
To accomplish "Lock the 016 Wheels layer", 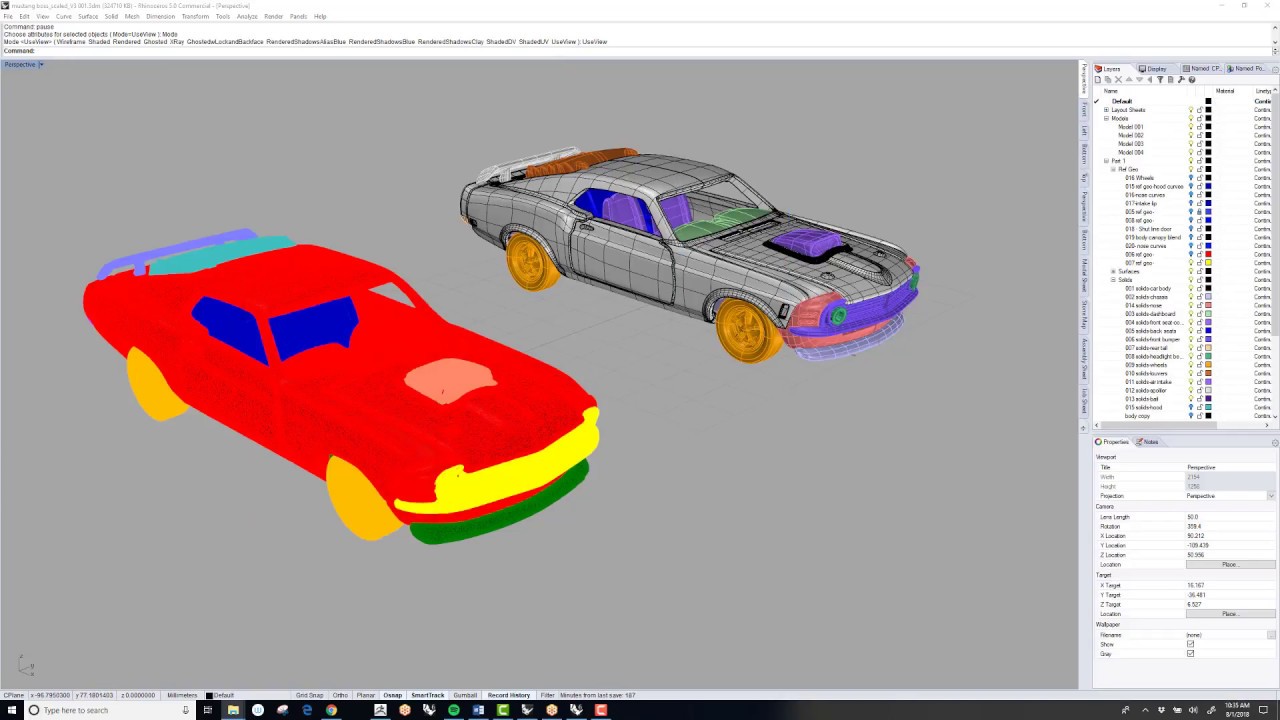I will point(1200,178).
